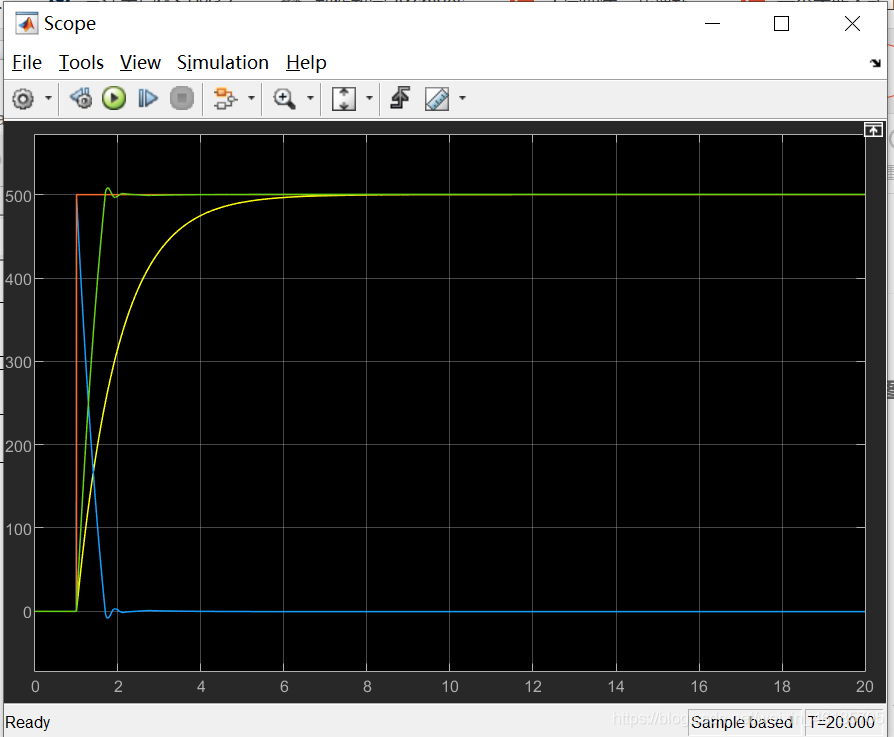Close the Scope window
The height and width of the screenshot is (737, 894).
(852, 23)
